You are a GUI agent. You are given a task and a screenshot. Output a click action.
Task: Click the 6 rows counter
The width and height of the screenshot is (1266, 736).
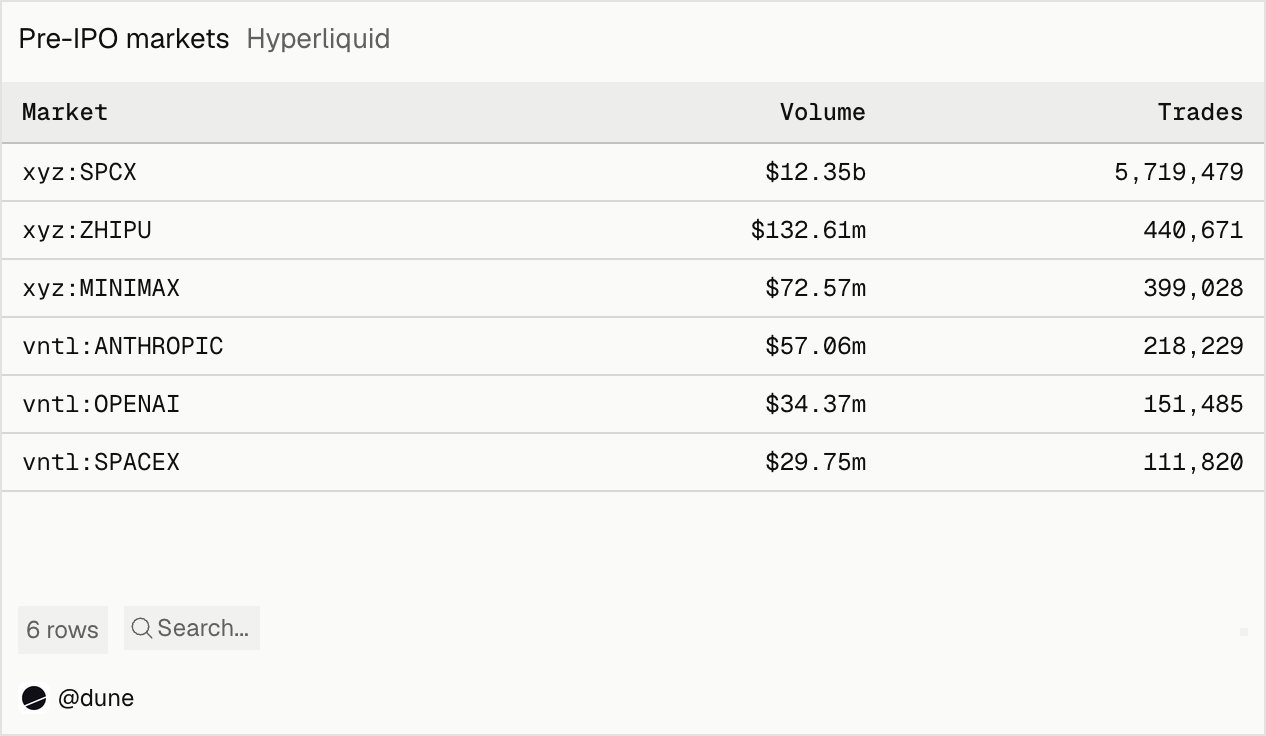tap(63, 630)
